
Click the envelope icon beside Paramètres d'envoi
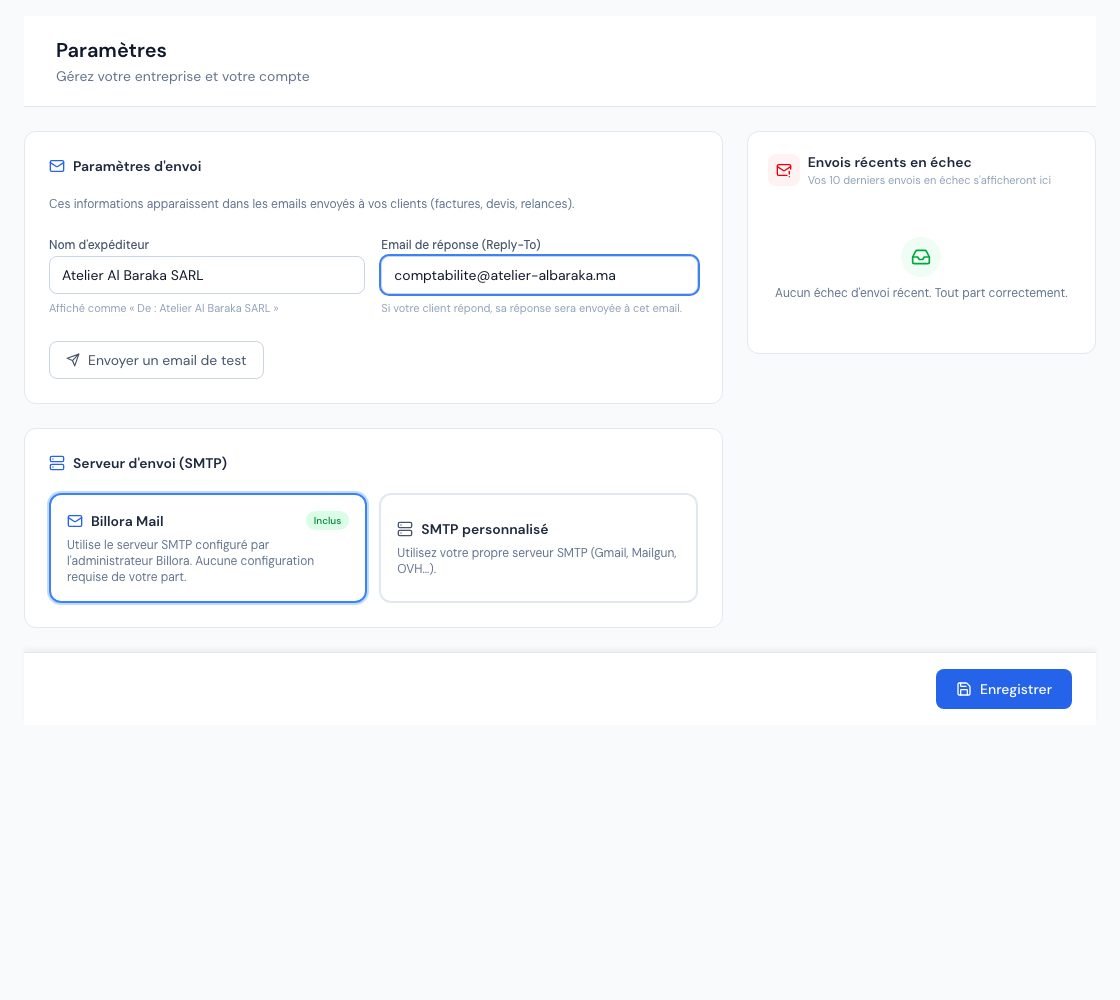tap(57, 166)
